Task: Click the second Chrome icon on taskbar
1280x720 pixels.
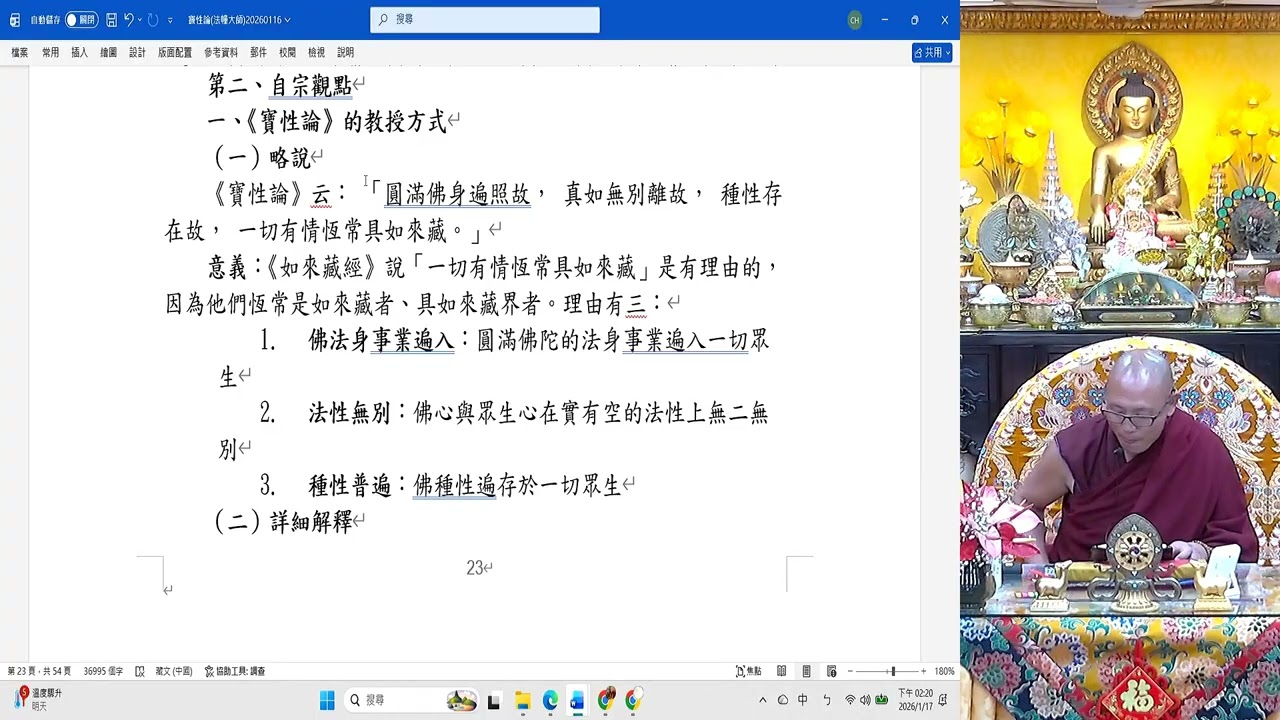Action: (x=634, y=700)
